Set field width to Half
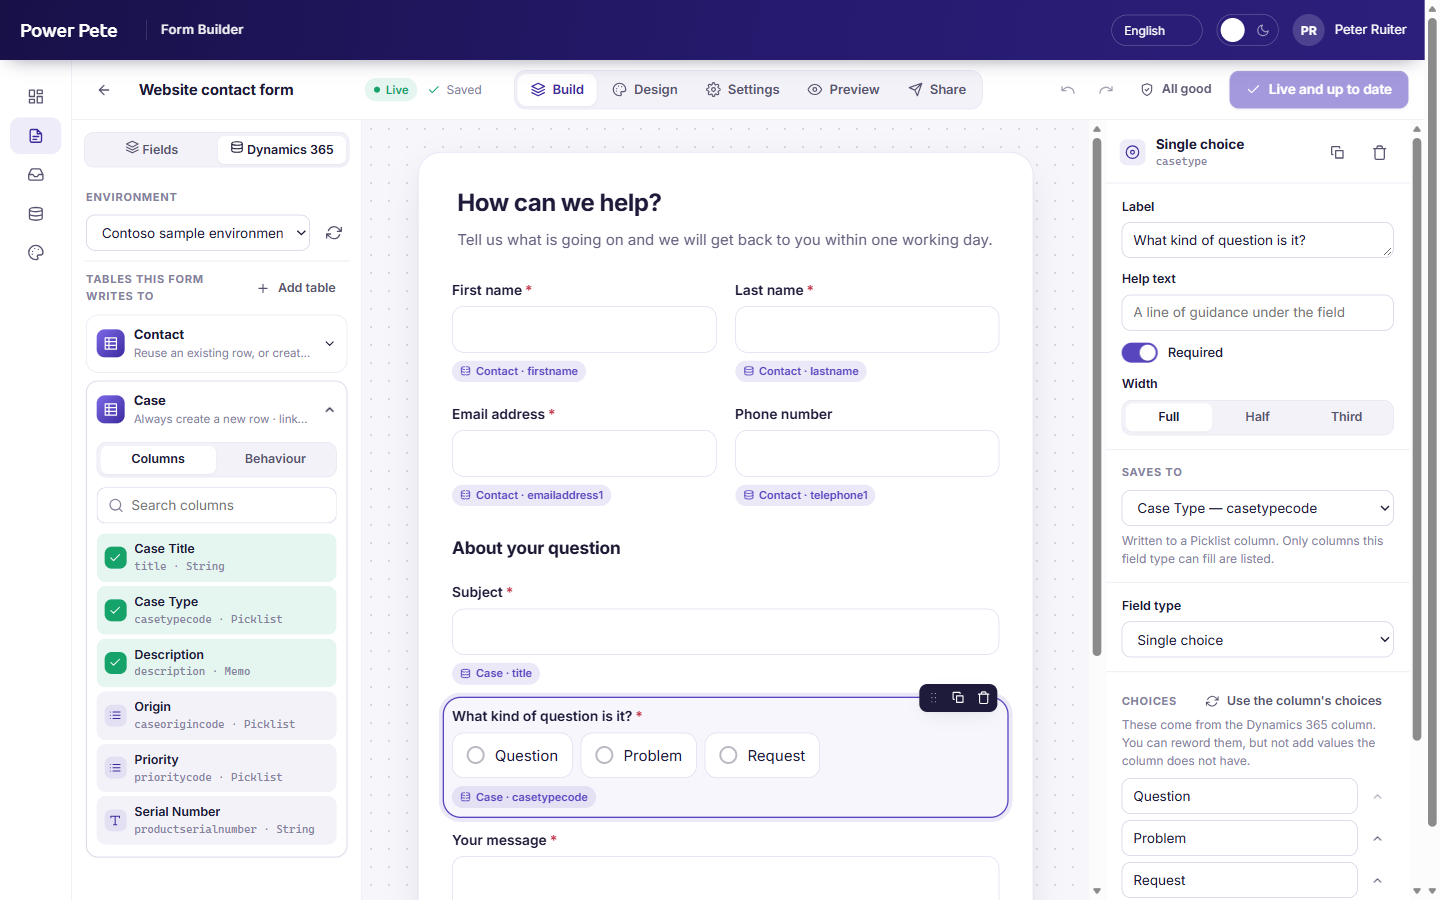Image resolution: width=1440 pixels, height=900 pixels. point(1258,417)
